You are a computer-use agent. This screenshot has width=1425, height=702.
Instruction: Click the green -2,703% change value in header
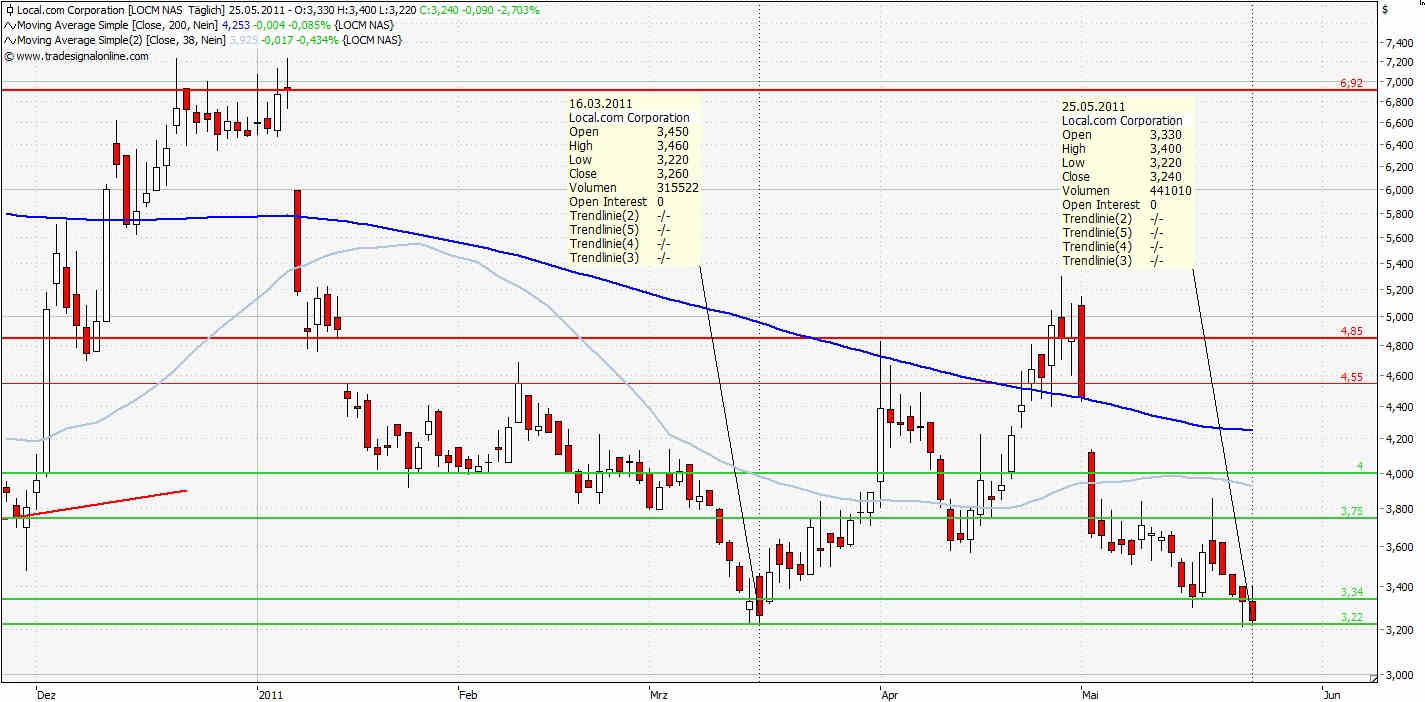[x=520, y=10]
